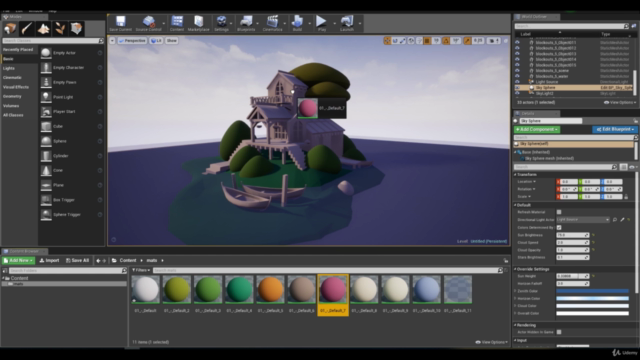Click the Import button
The height and width of the screenshot is (360, 640).
tap(49, 260)
